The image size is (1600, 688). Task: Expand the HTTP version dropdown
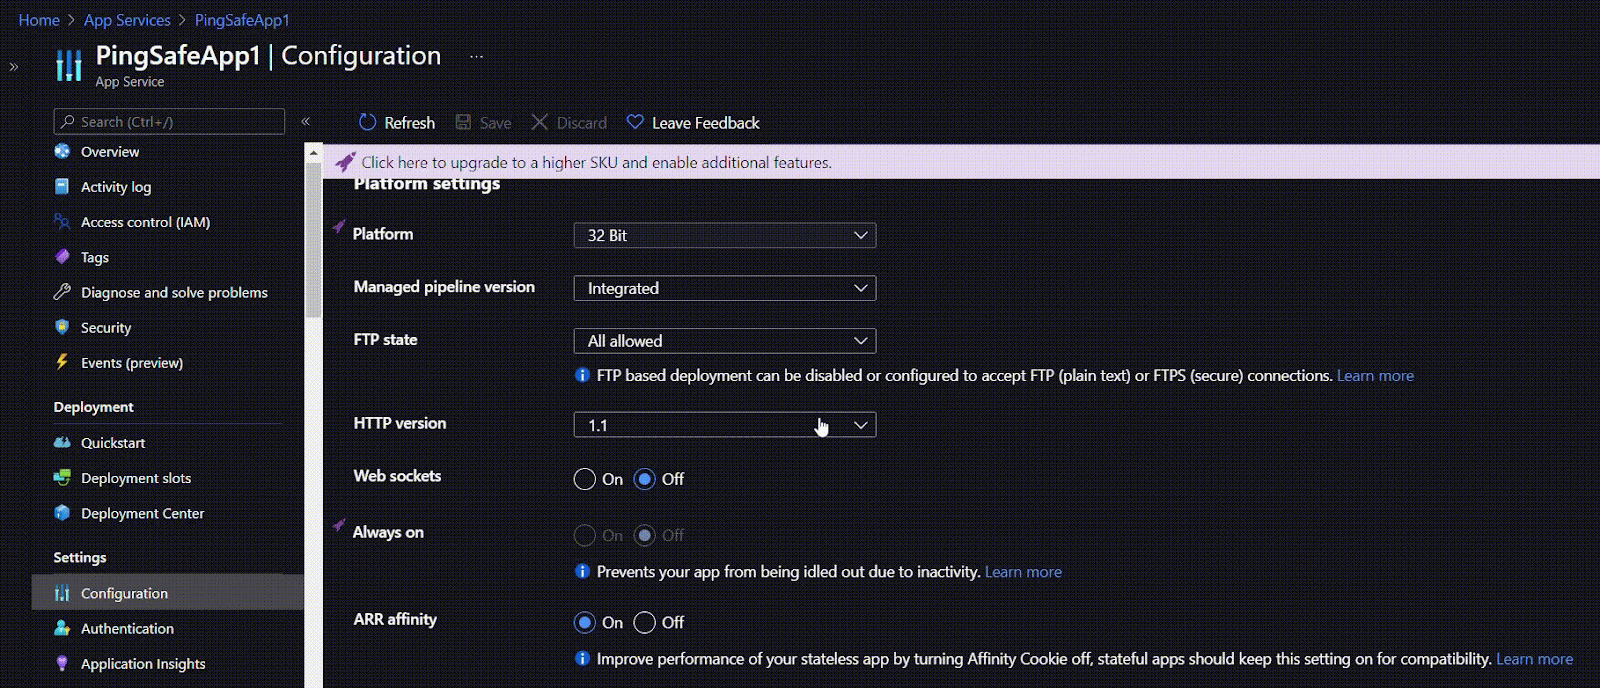[x=724, y=425]
